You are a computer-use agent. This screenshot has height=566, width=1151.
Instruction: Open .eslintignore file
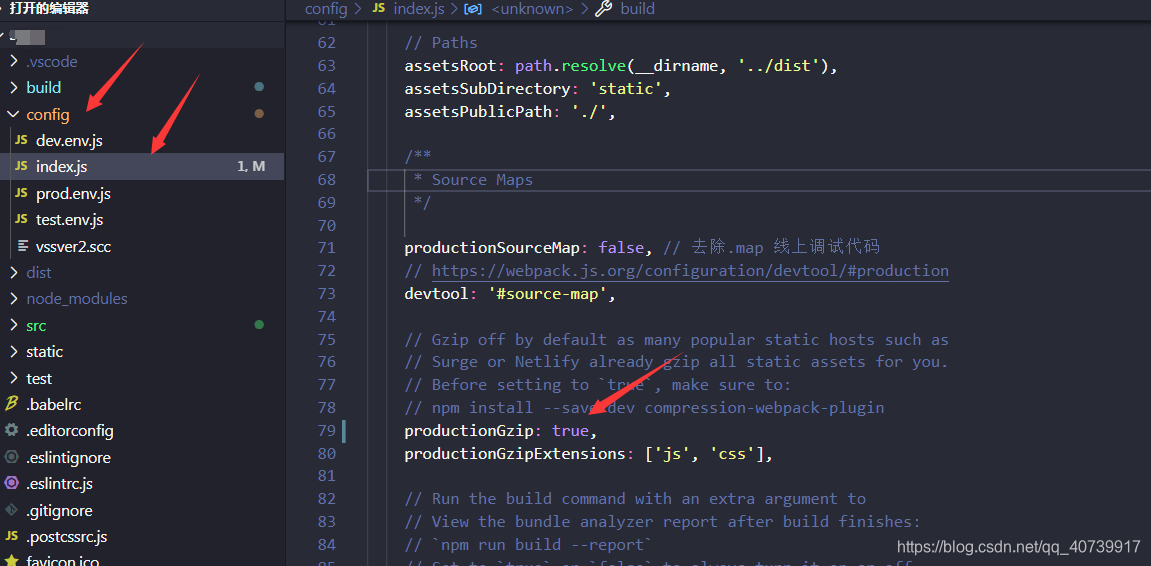68,457
